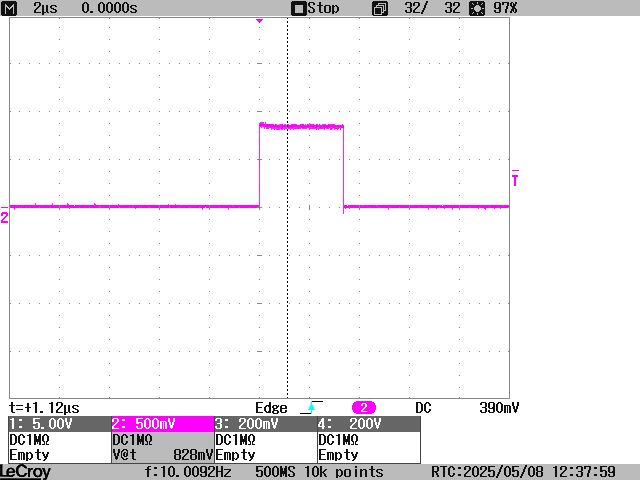Click the magenta pulse top on waveform
640x480 pixels.
pyautogui.click(x=301, y=127)
